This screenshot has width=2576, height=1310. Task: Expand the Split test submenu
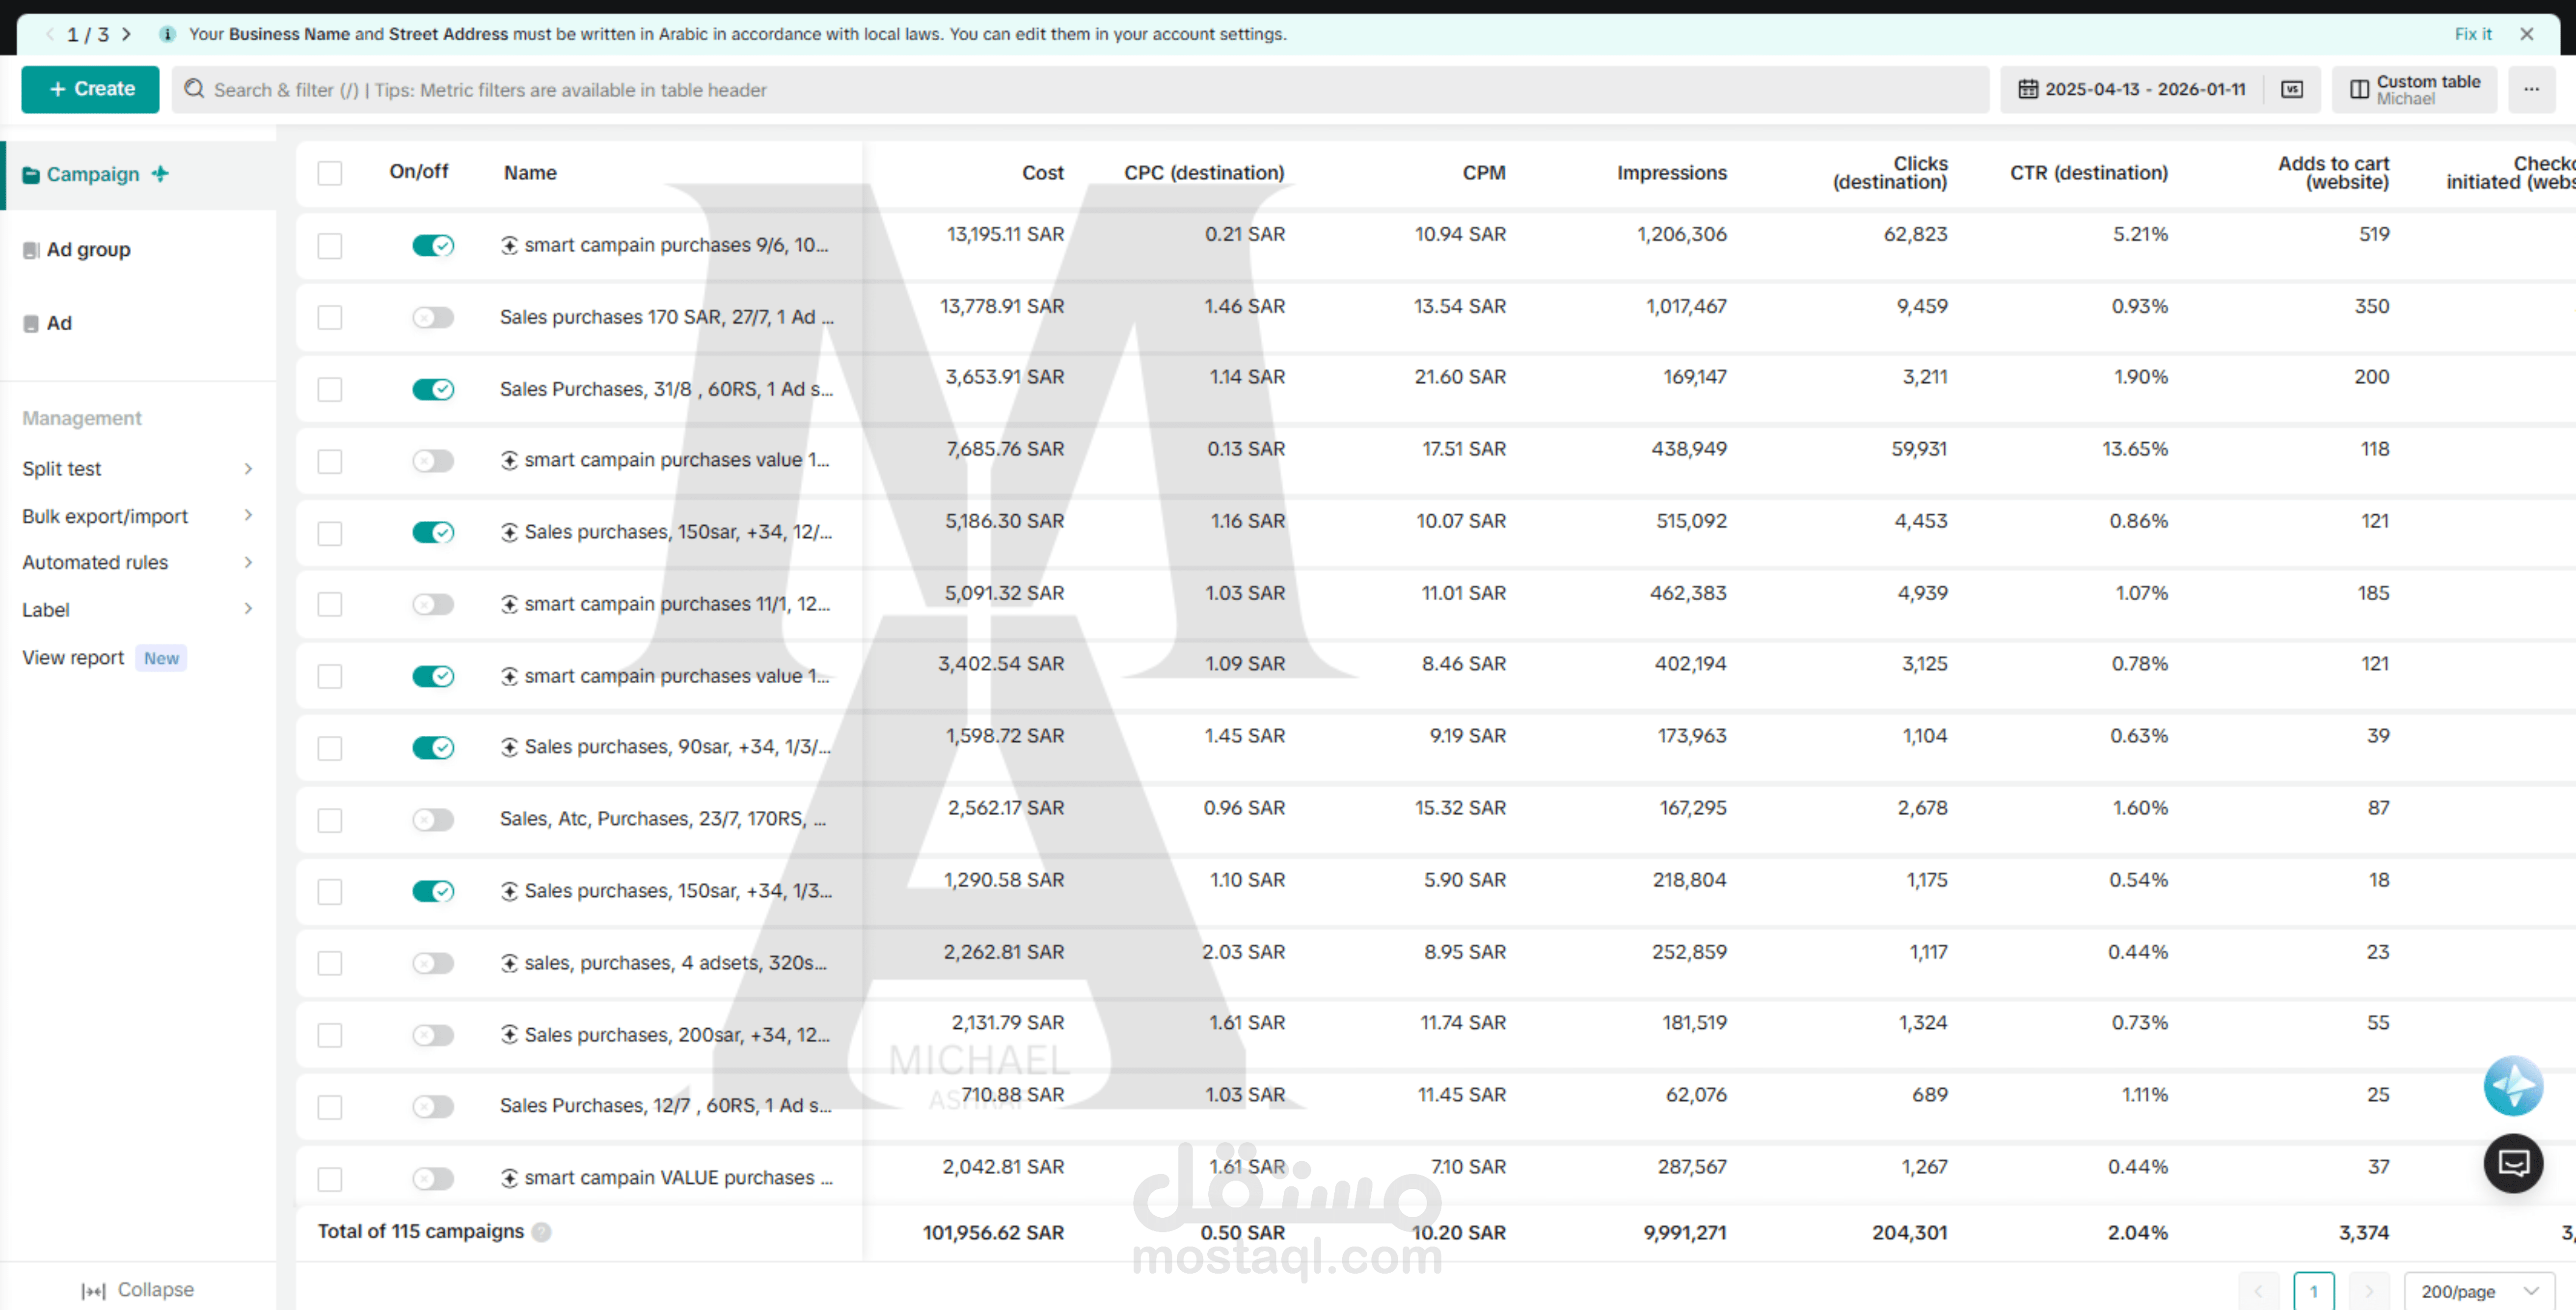click(137, 469)
